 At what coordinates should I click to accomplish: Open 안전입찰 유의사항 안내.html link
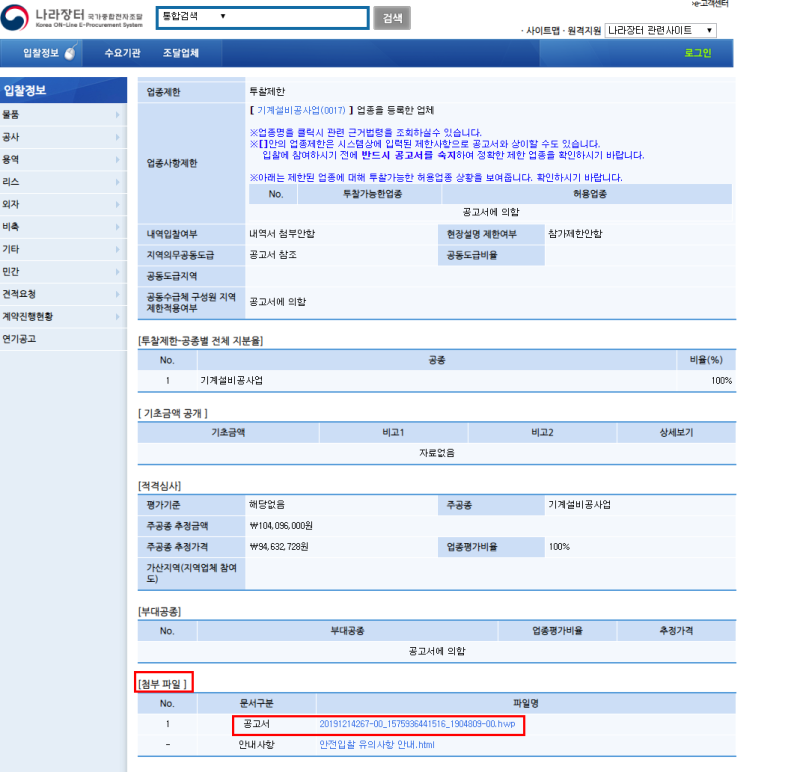(x=377, y=745)
